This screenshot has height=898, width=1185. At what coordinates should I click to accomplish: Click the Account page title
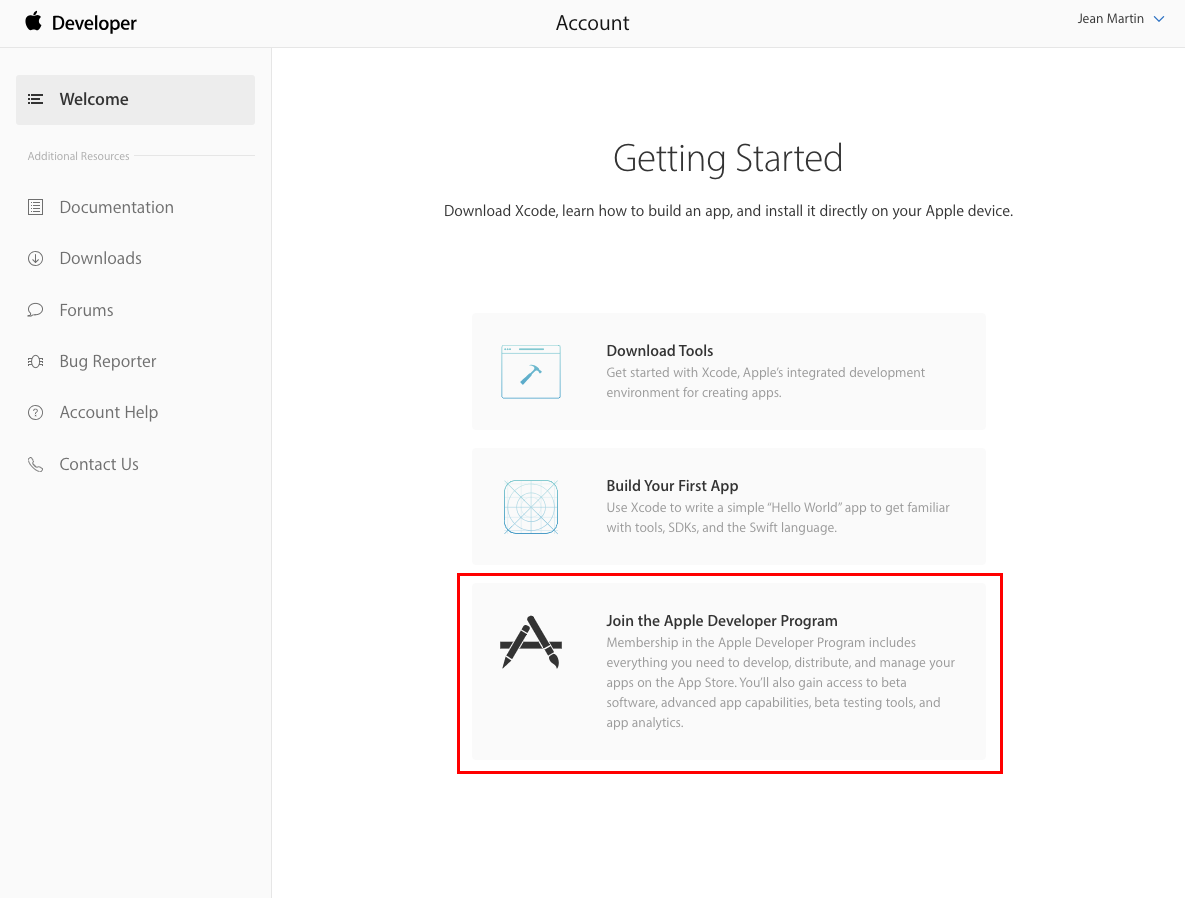click(x=592, y=23)
